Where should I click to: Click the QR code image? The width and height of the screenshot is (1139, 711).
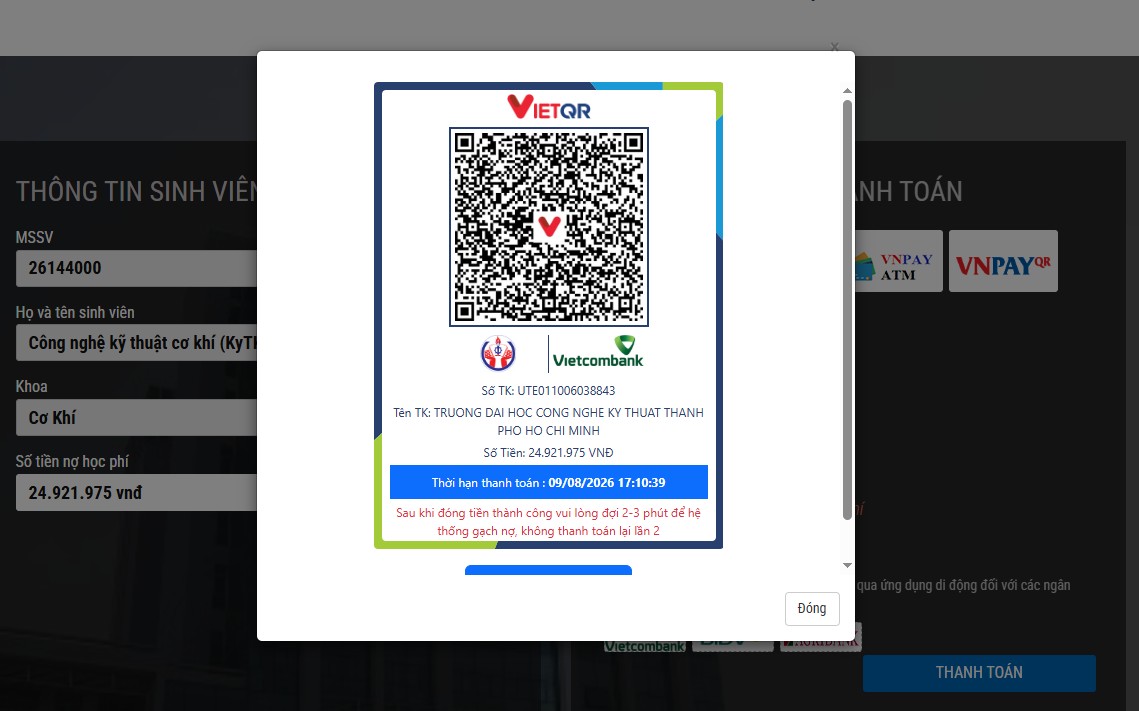pyautogui.click(x=548, y=227)
